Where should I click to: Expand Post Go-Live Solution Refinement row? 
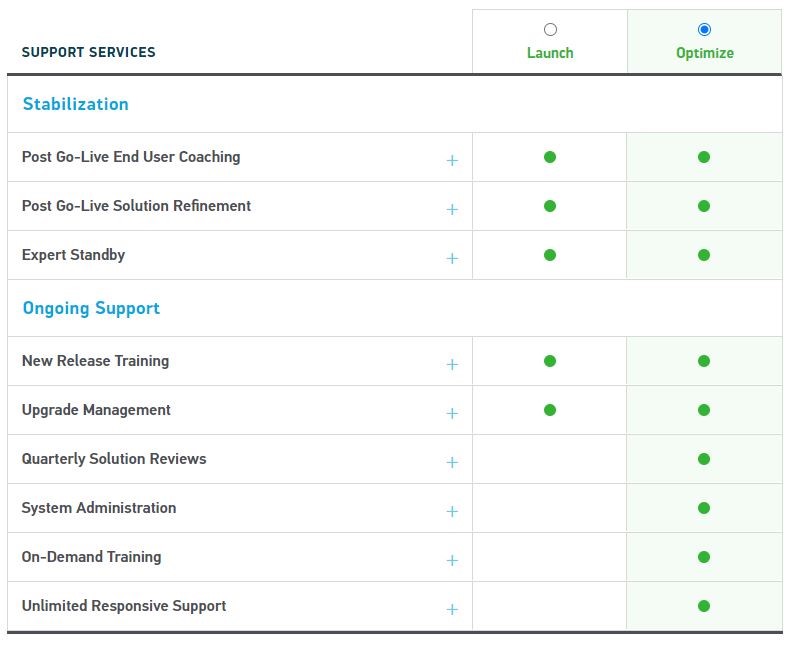click(452, 209)
